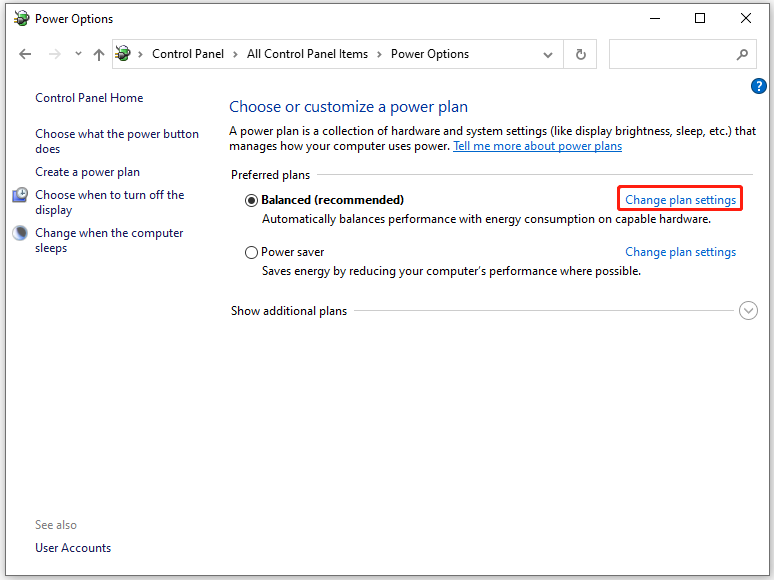Click the Back navigation arrow
The height and width of the screenshot is (580, 774).
point(25,54)
